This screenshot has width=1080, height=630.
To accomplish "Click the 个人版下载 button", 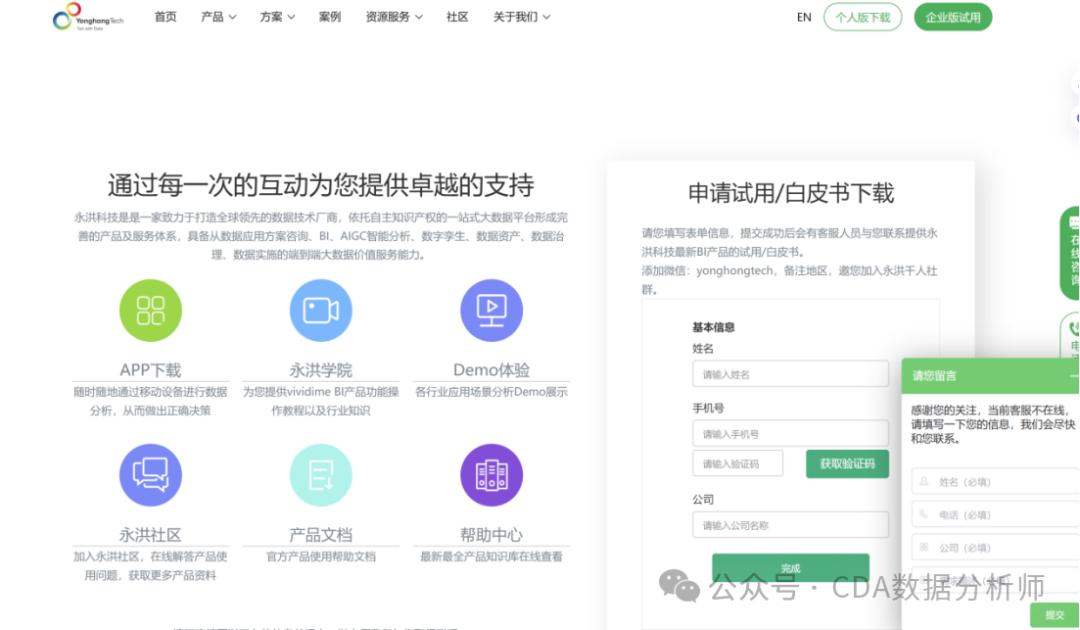I will (x=862, y=17).
